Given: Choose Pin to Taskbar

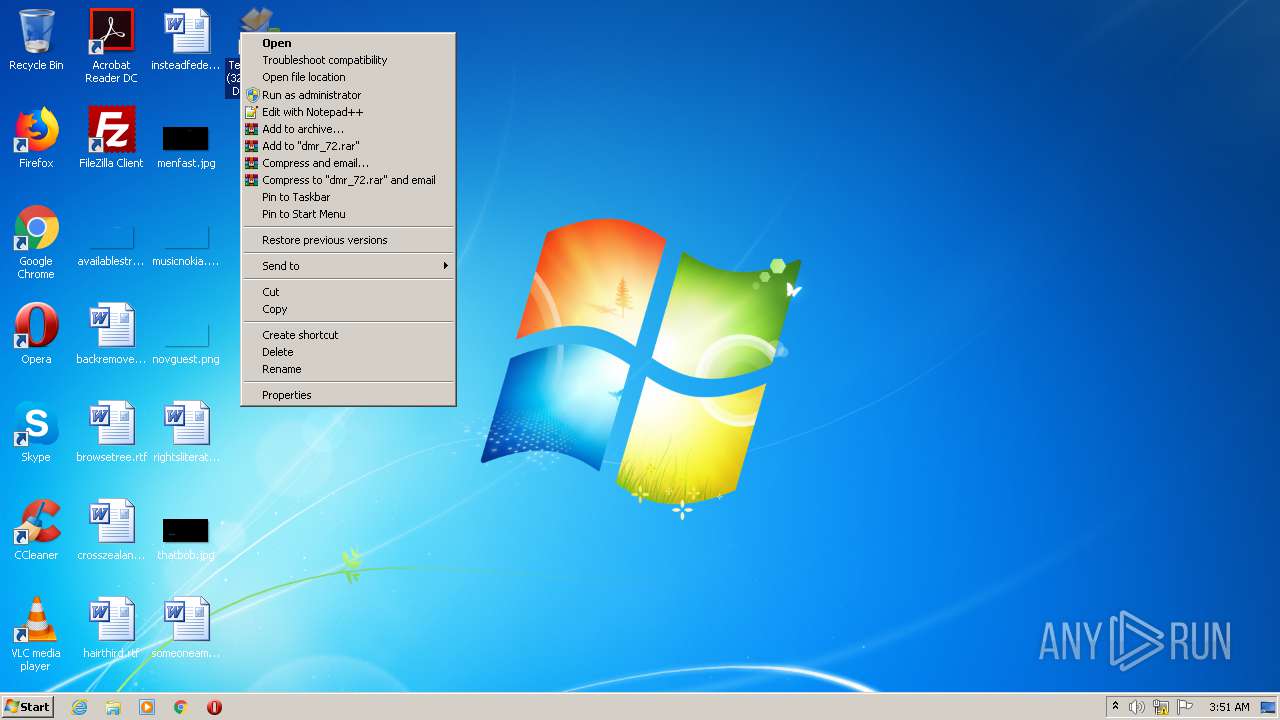Looking at the screenshot, I should coord(349,197).
